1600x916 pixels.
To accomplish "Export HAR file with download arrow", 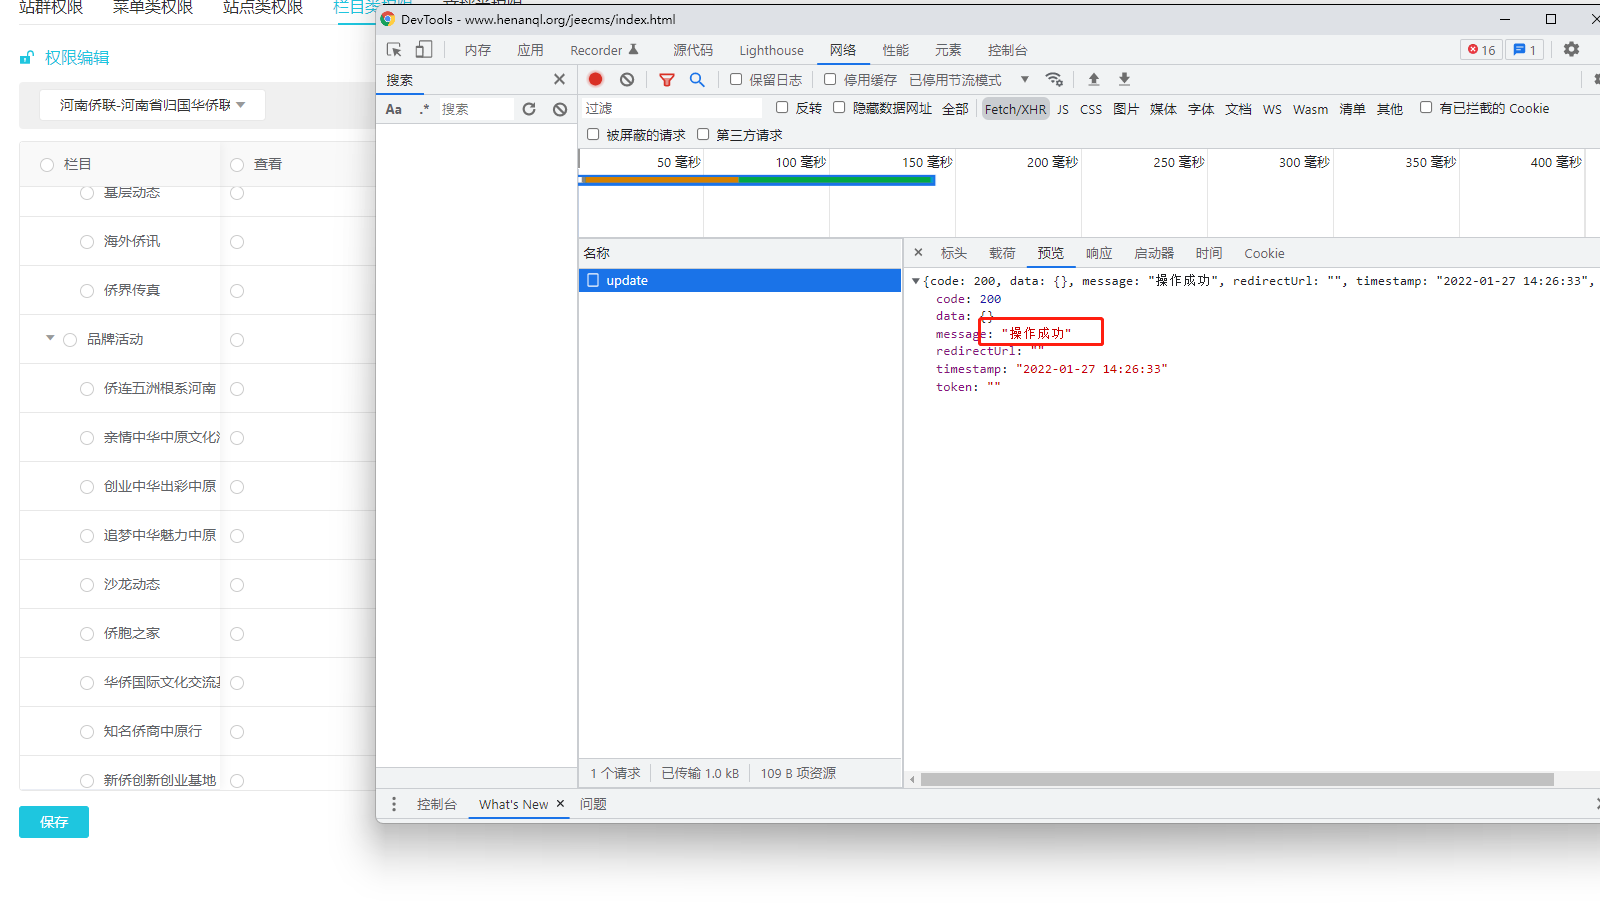I will click(1124, 79).
